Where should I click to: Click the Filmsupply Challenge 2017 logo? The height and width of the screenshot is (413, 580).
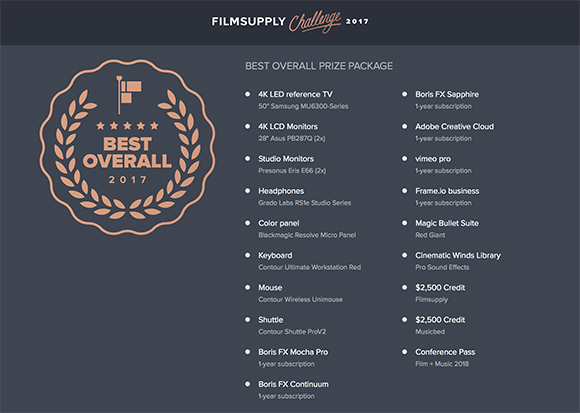[290, 21]
